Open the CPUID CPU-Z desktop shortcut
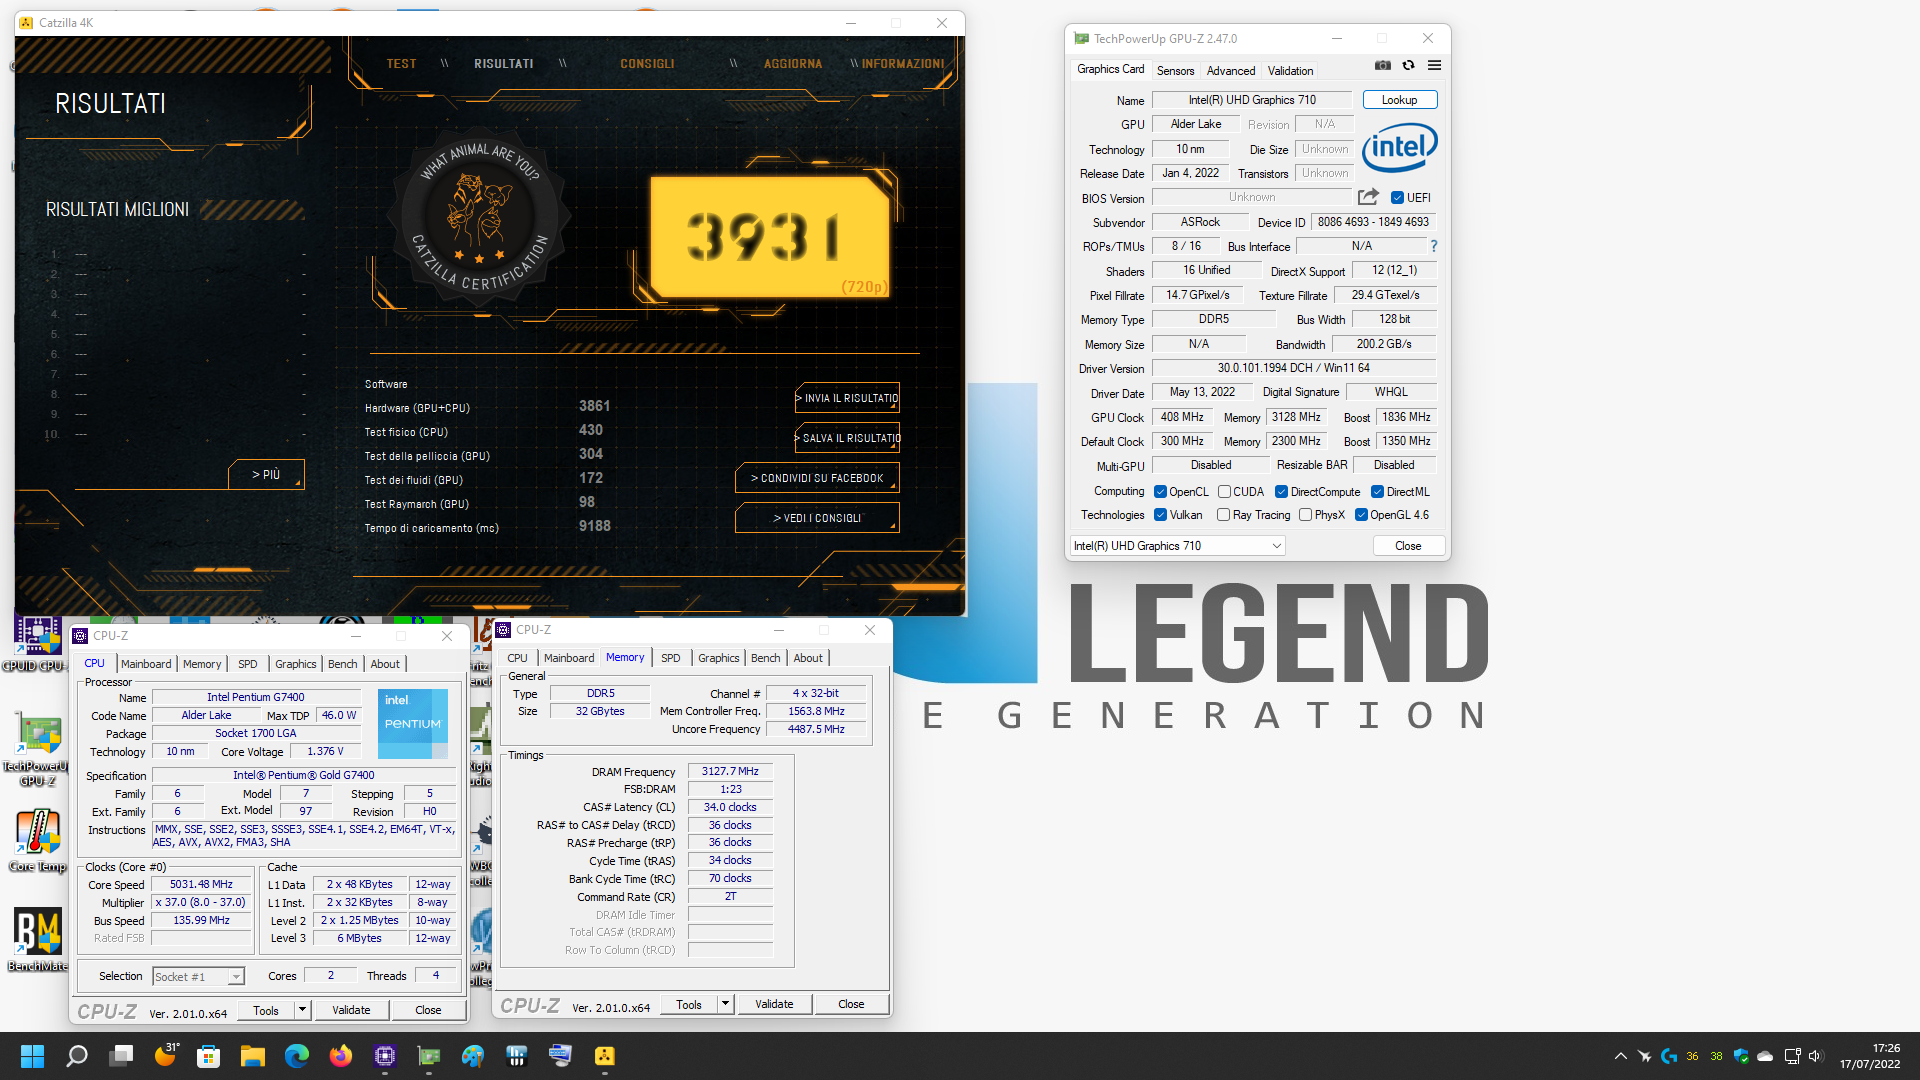 (37, 645)
